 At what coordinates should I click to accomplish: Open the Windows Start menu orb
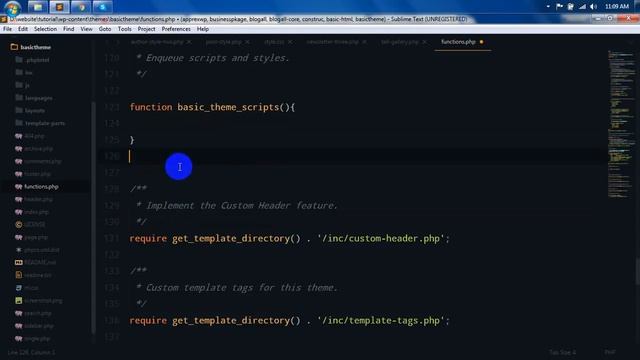pyautogui.click(x=12, y=7)
